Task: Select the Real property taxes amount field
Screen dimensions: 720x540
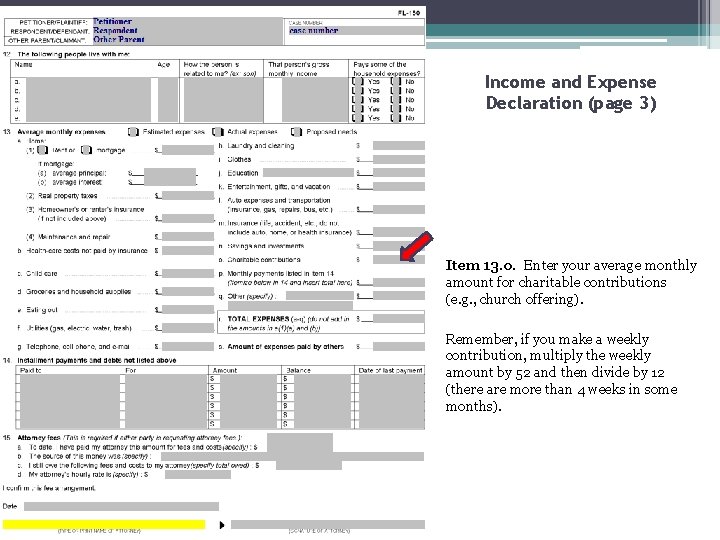Action: coord(188,196)
